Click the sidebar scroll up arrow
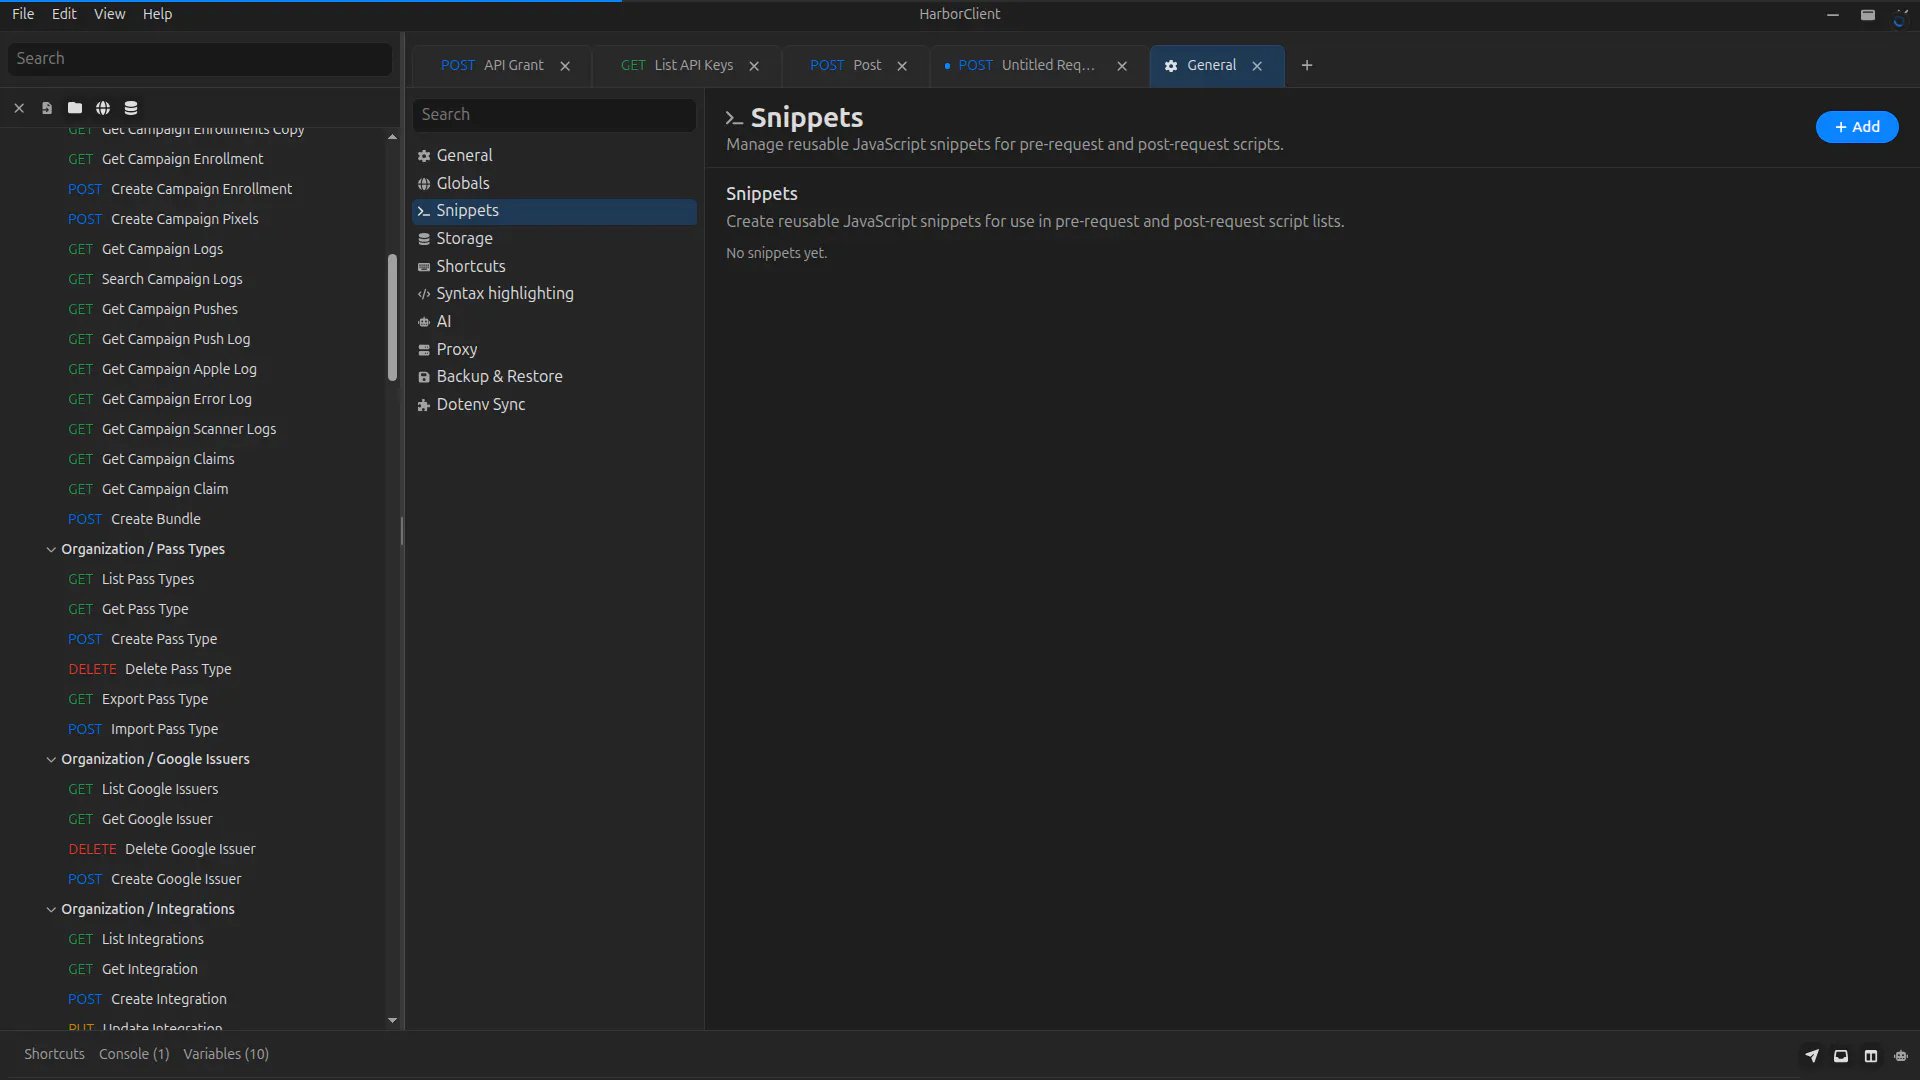Image resolution: width=1920 pixels, height=1080 pixels. point(392,137)
